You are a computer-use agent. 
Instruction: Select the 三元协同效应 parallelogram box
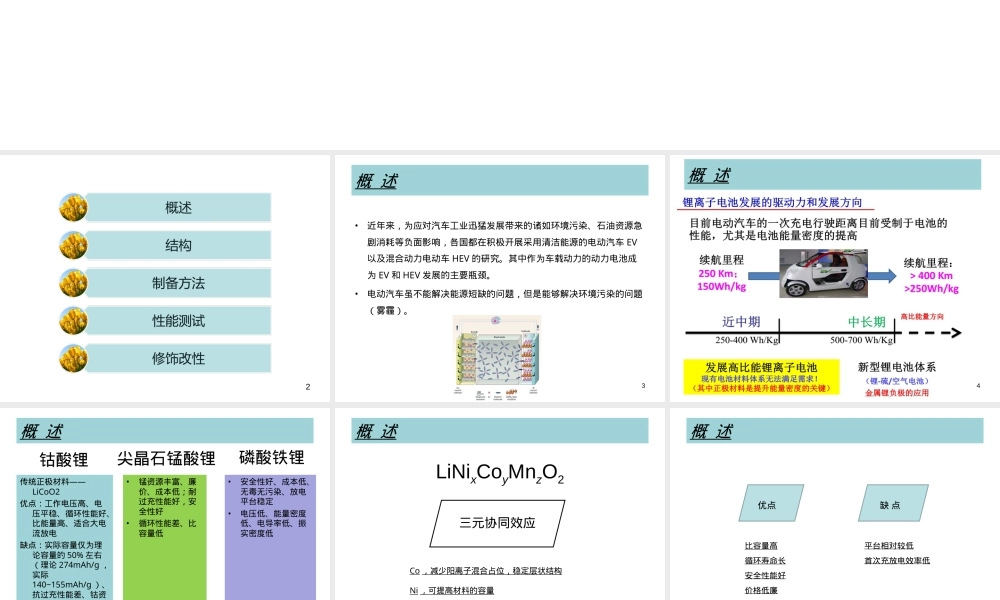click(x=497, y=523)
